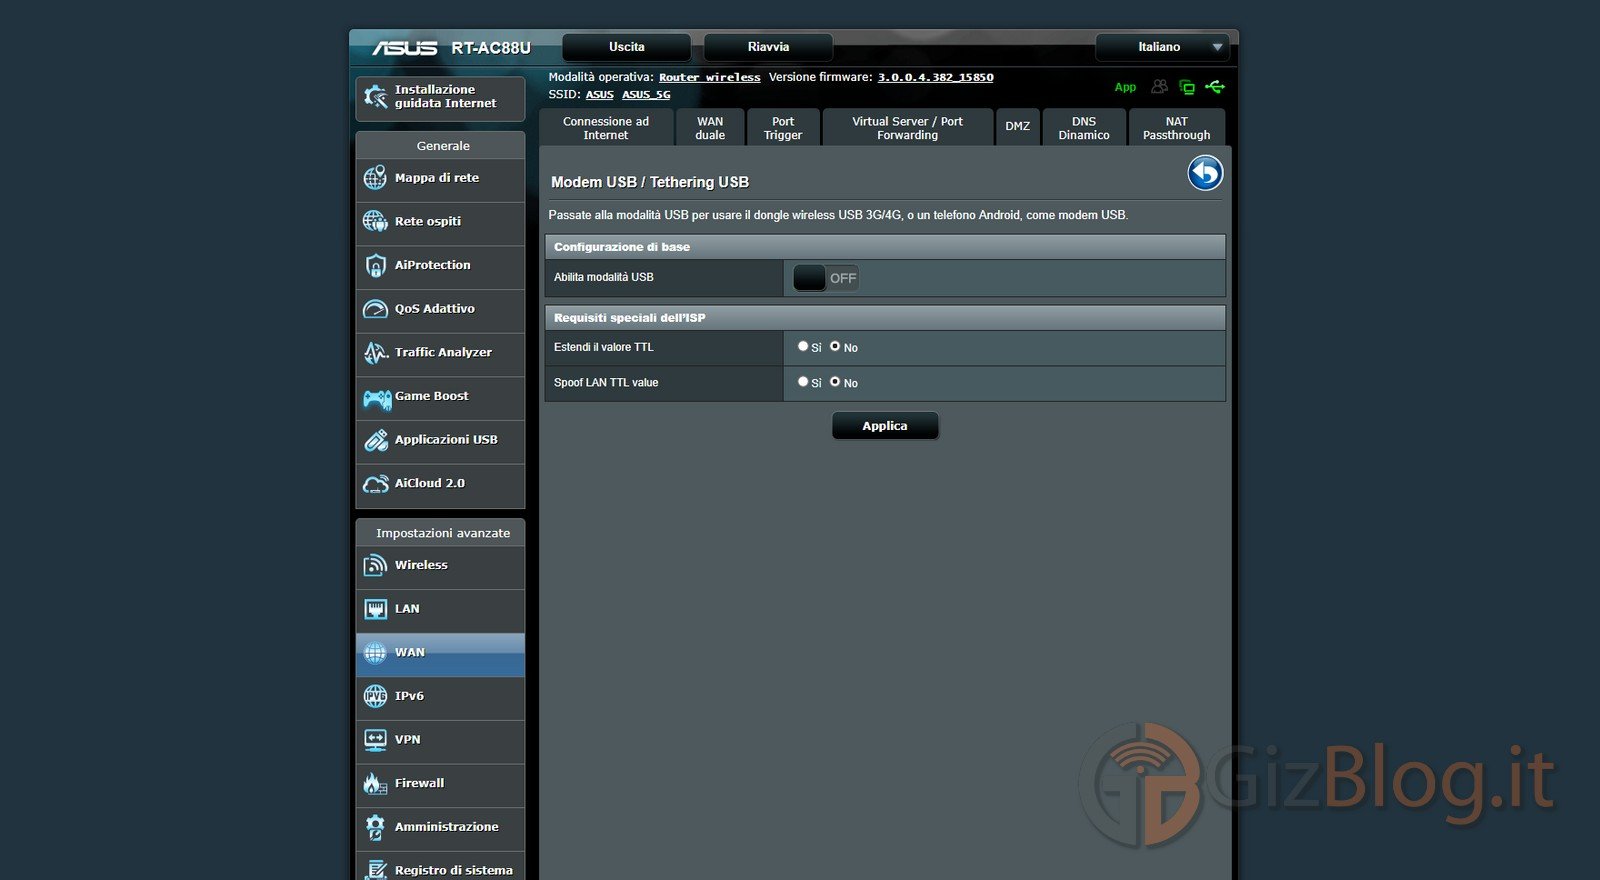The width and height of the screenshot is (1600, 880).
Task: Click the ASUS_5G SSID link
Action: (646, 95)
